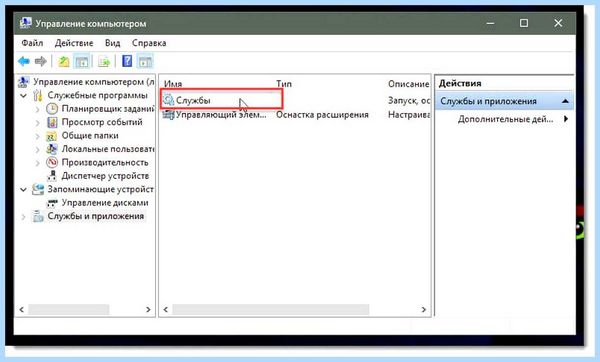Maximize the Управление компьютером window
This screenshot has height=362, width=600.
(x=524, y=23)
